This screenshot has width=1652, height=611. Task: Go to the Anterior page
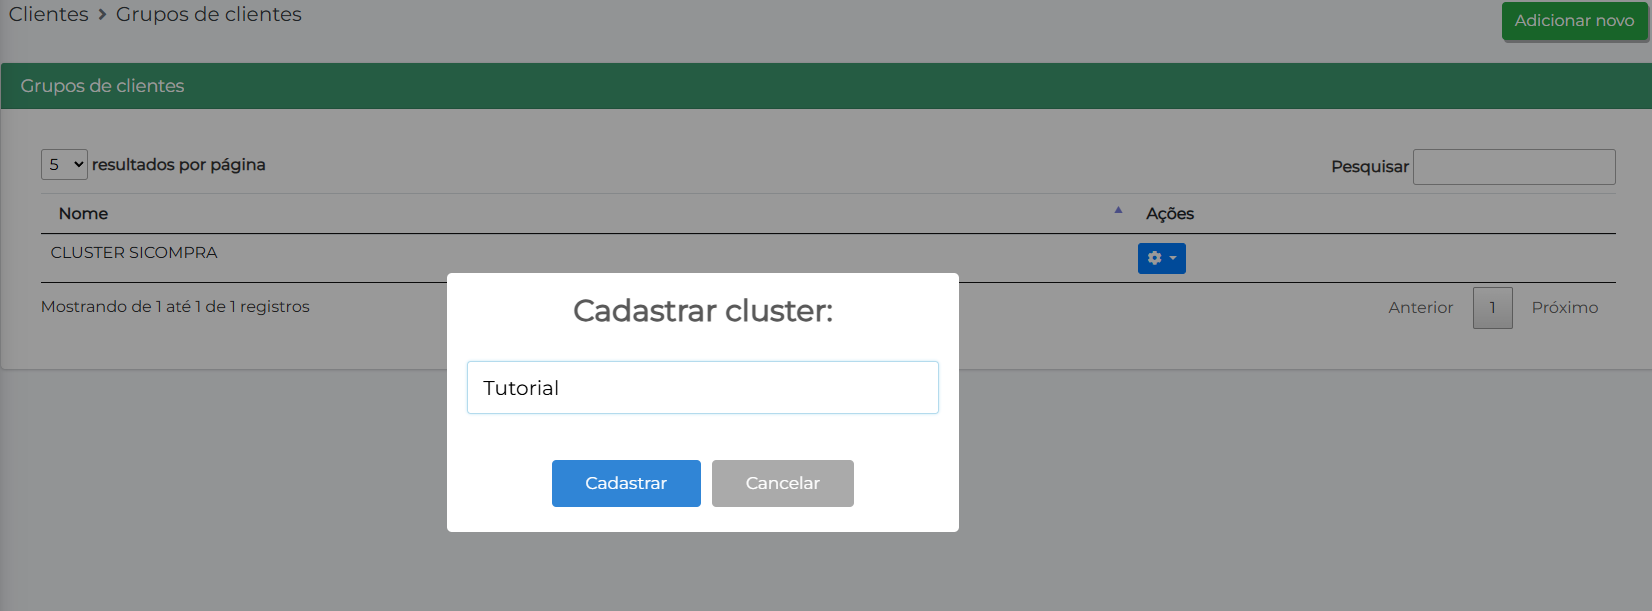point(1420,308)
